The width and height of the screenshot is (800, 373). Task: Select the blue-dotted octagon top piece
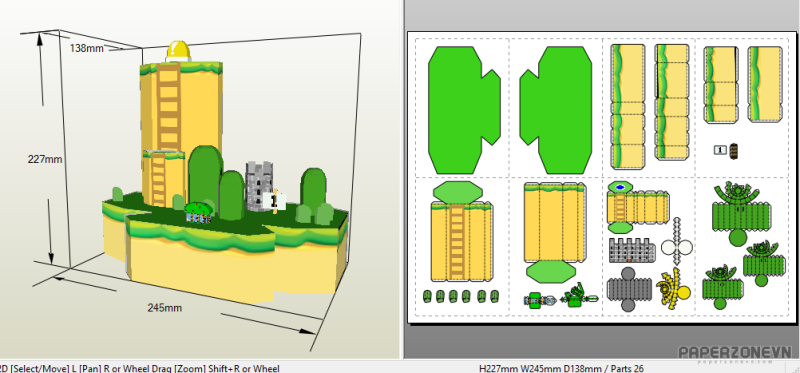tap(620, 187)
